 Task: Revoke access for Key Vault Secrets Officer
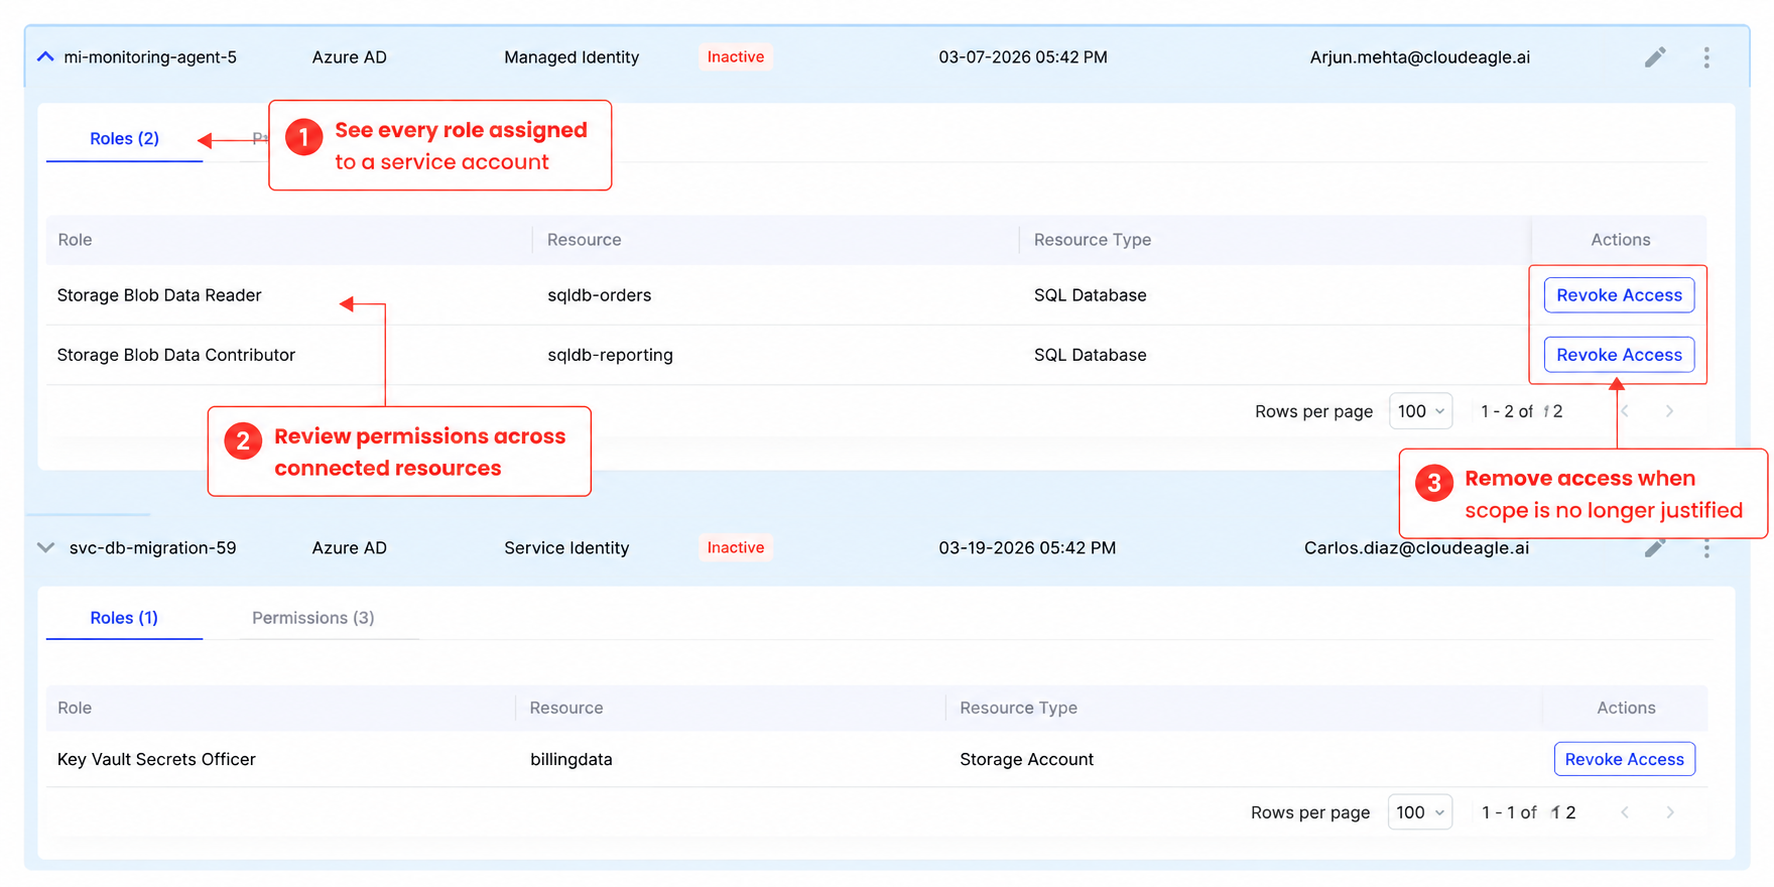(1624, 759)
